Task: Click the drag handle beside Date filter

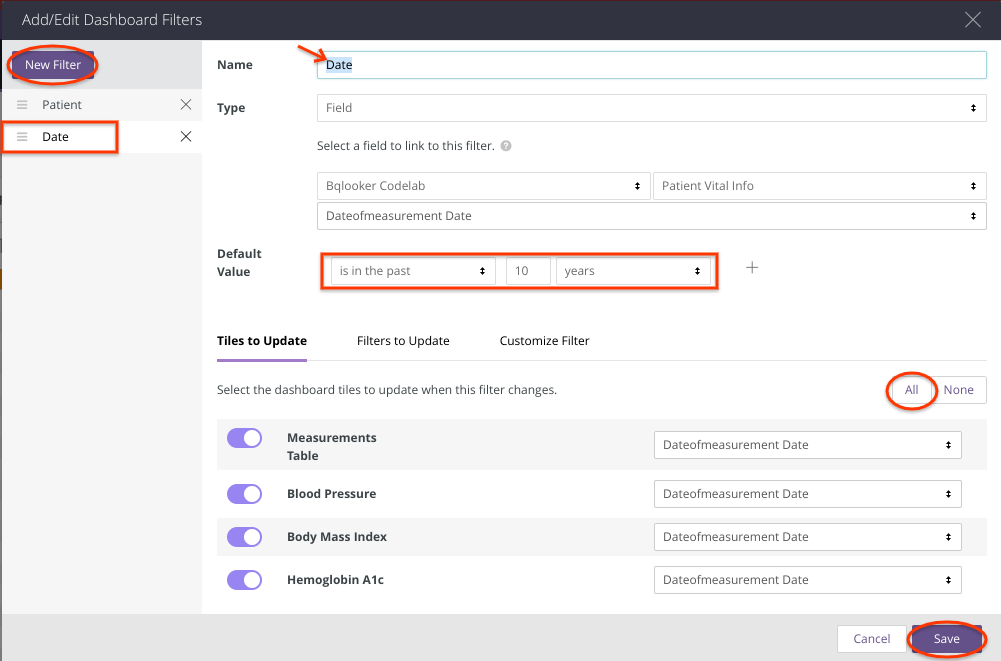Action: pyautogui.click(x=22, y=137)
